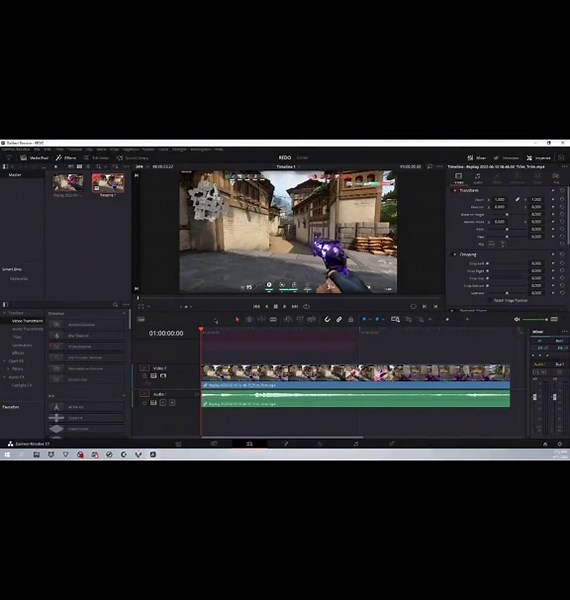Image resolution: width=570 pixels, height=600 pixels.
Task: Expand Audio FX in effects tree
Action: [4, 377]
